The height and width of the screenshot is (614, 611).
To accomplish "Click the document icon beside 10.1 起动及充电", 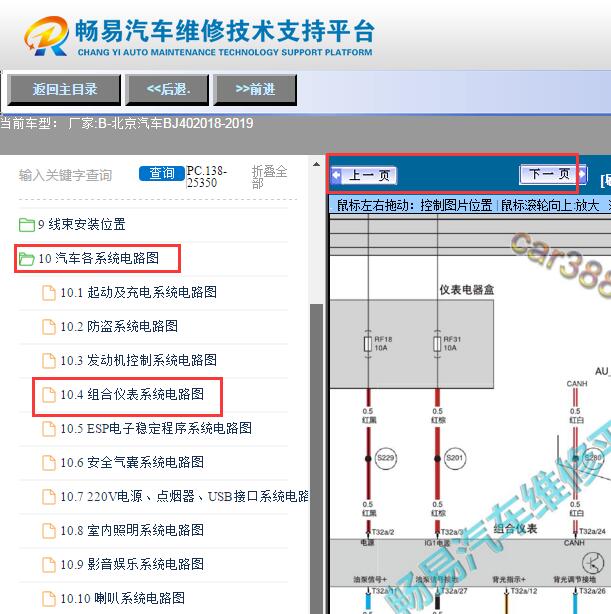I will (x=49, y=293).
